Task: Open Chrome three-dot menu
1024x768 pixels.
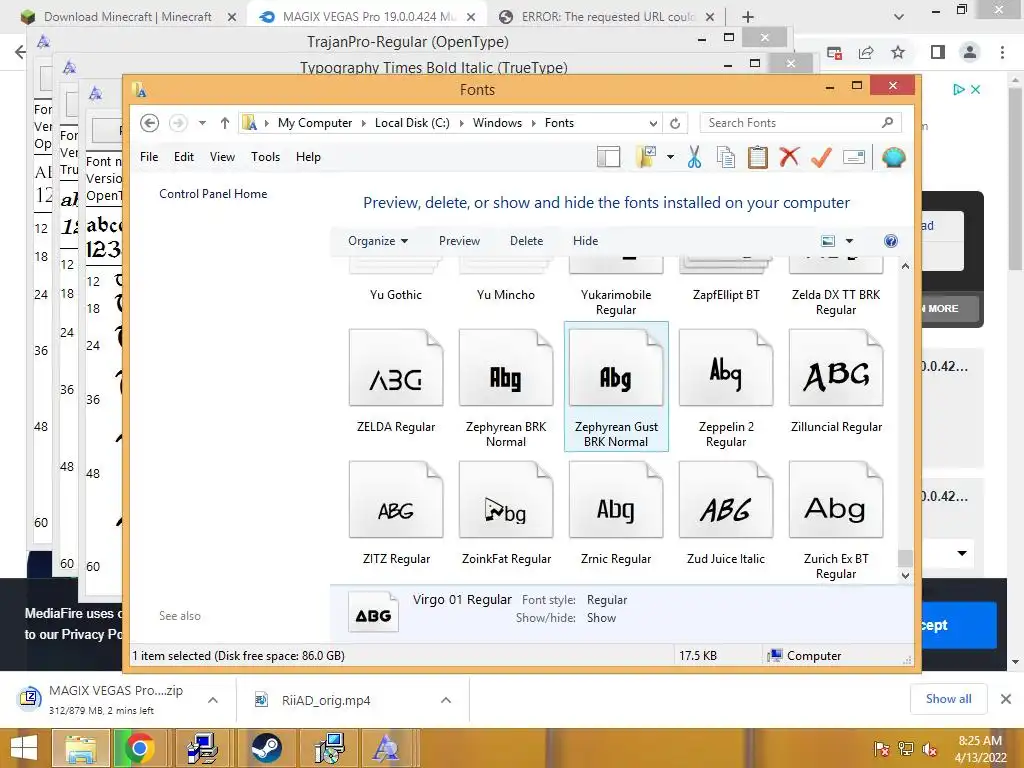Action: click(1002, 52)
